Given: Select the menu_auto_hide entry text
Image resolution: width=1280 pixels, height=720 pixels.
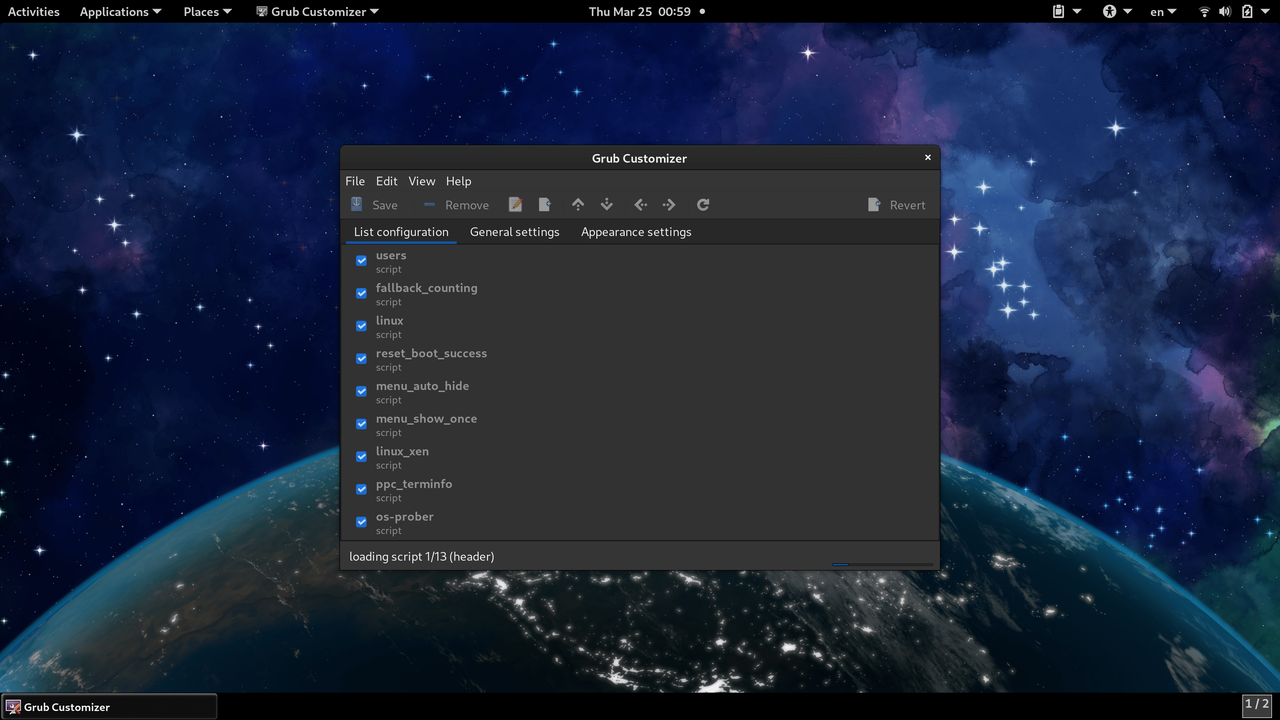Looking at the screenshot, I should point(423,386).
